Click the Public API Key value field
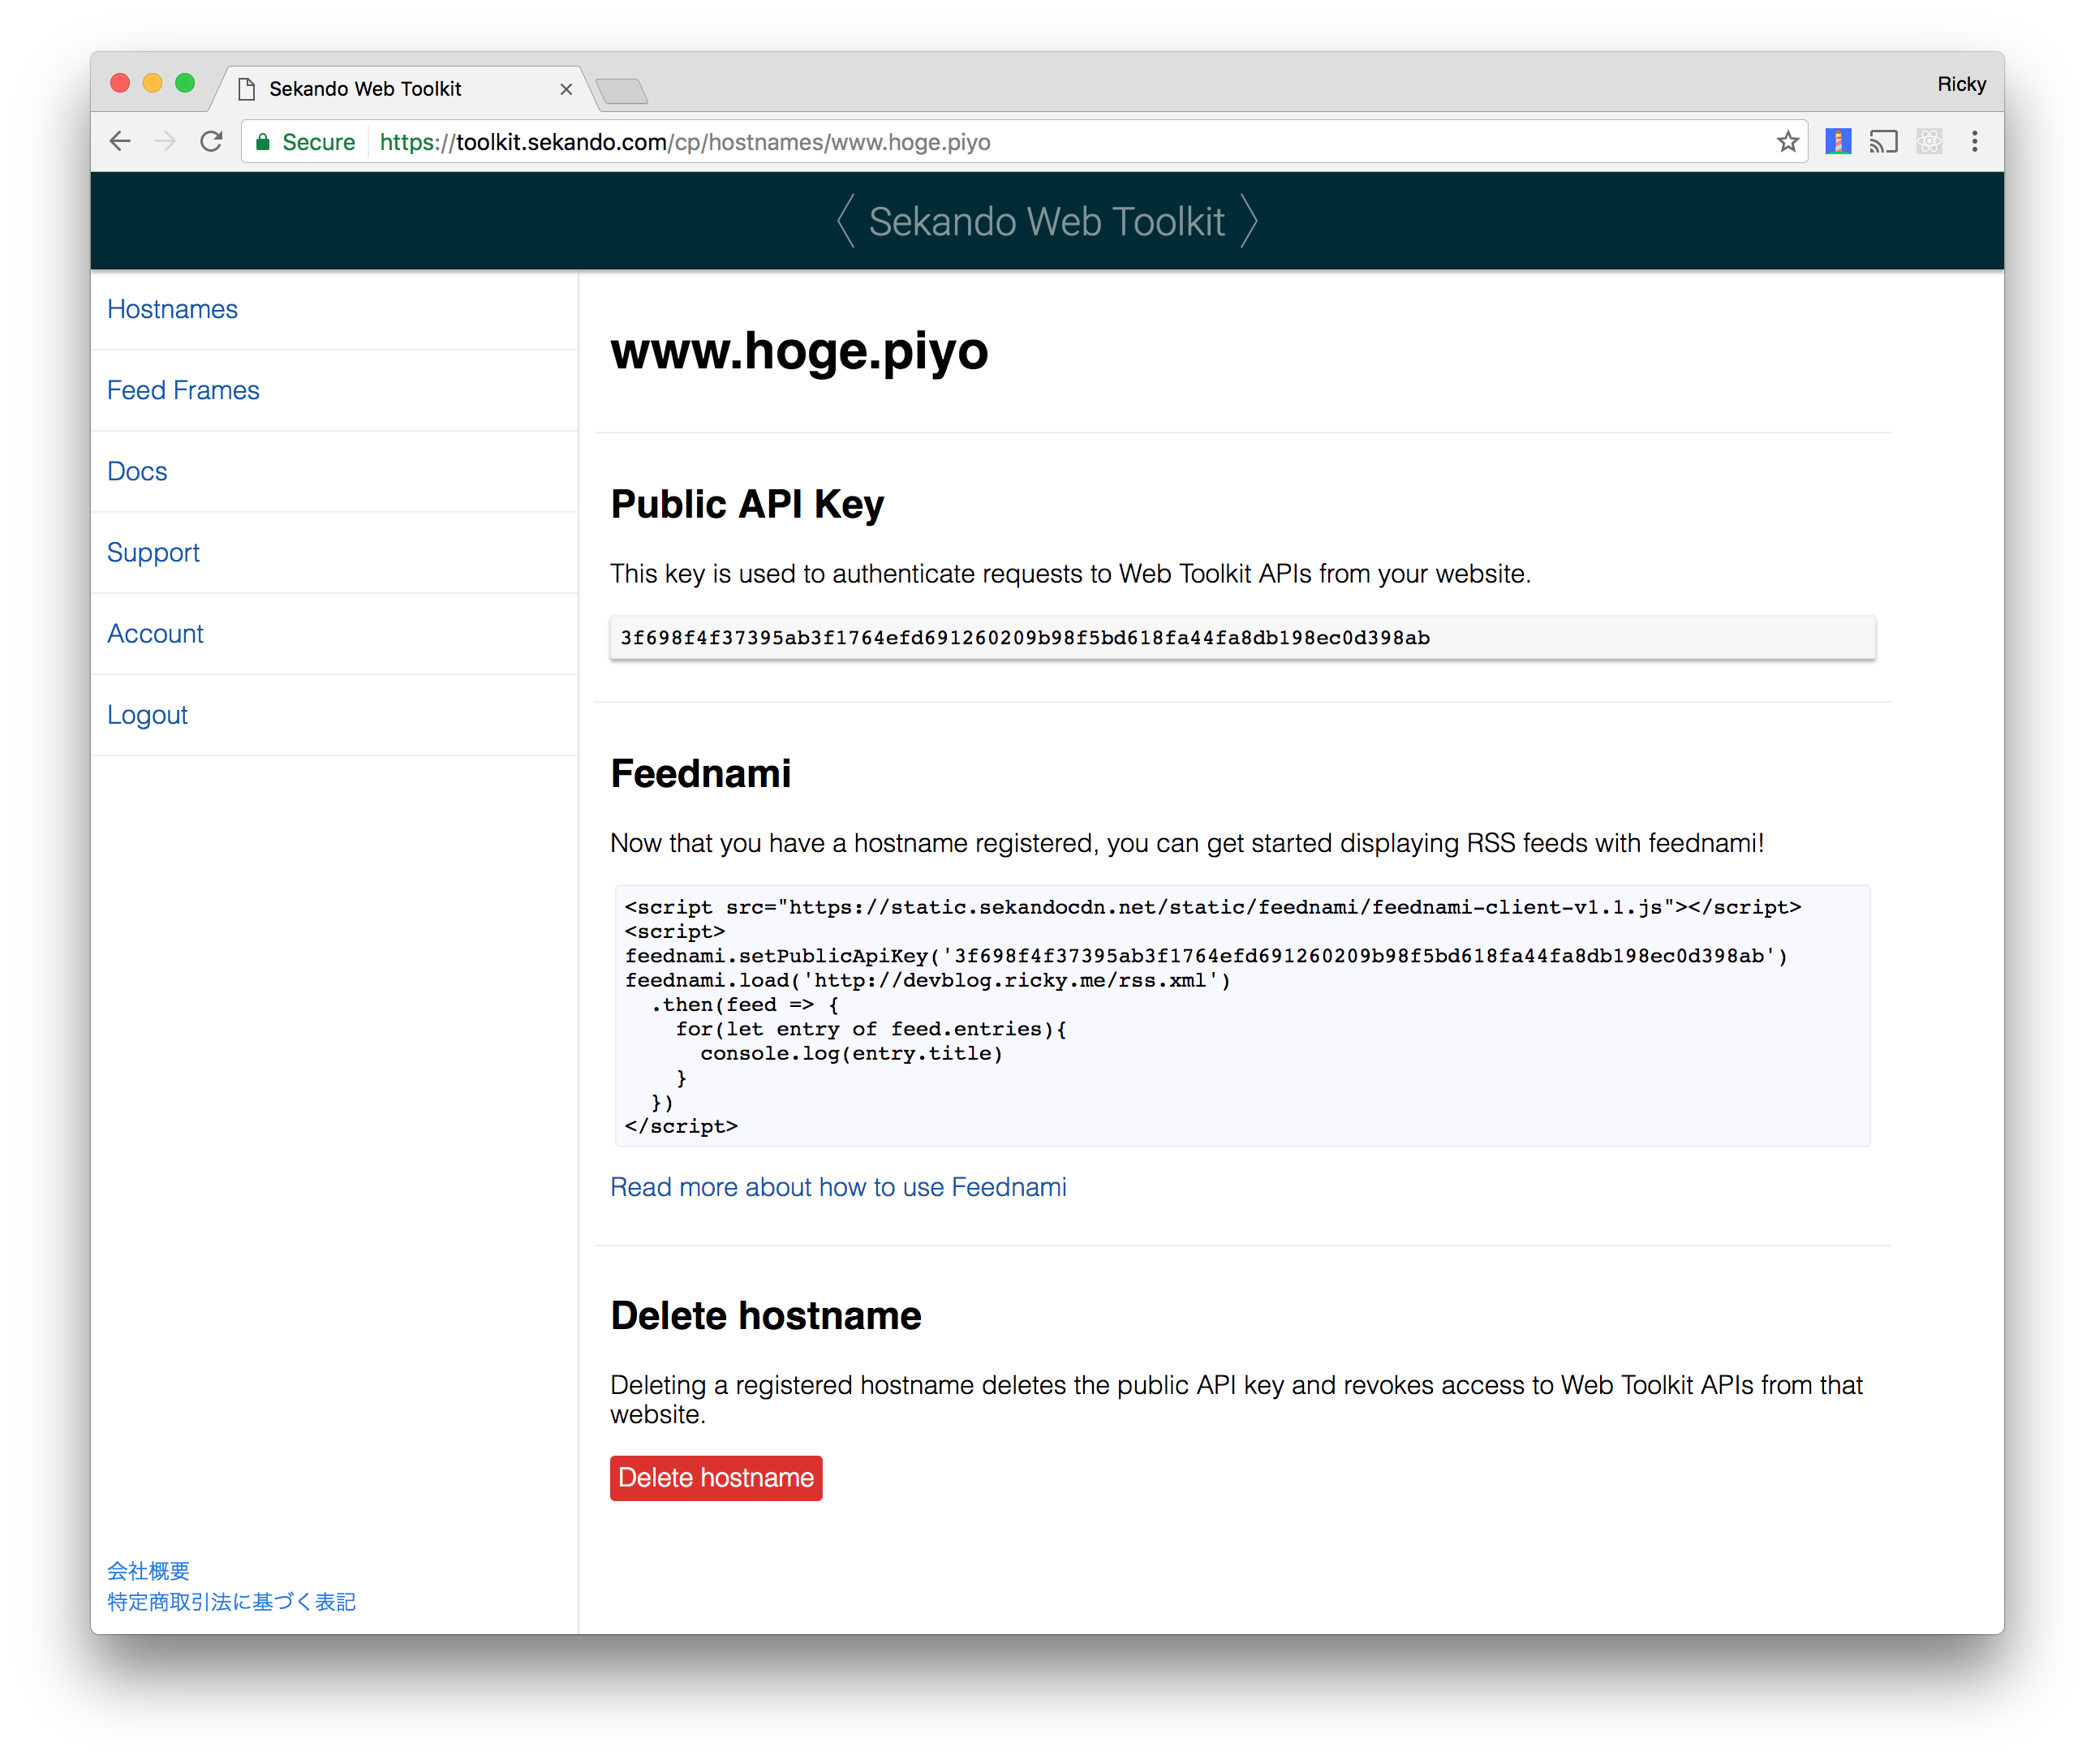 1242,637
